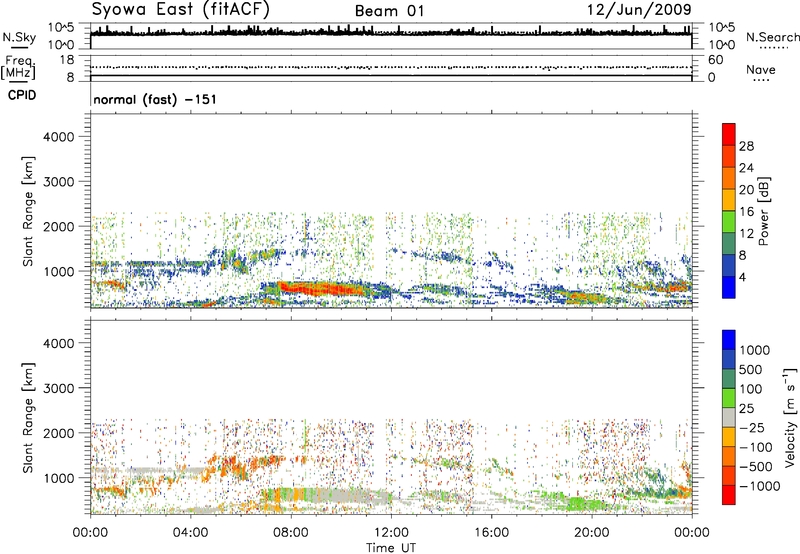Image resolution: width=800 pixels, height=554 pixels.
Task: Click the gray -25 to 25 velocity swatch
Action: tap(729, 418)
